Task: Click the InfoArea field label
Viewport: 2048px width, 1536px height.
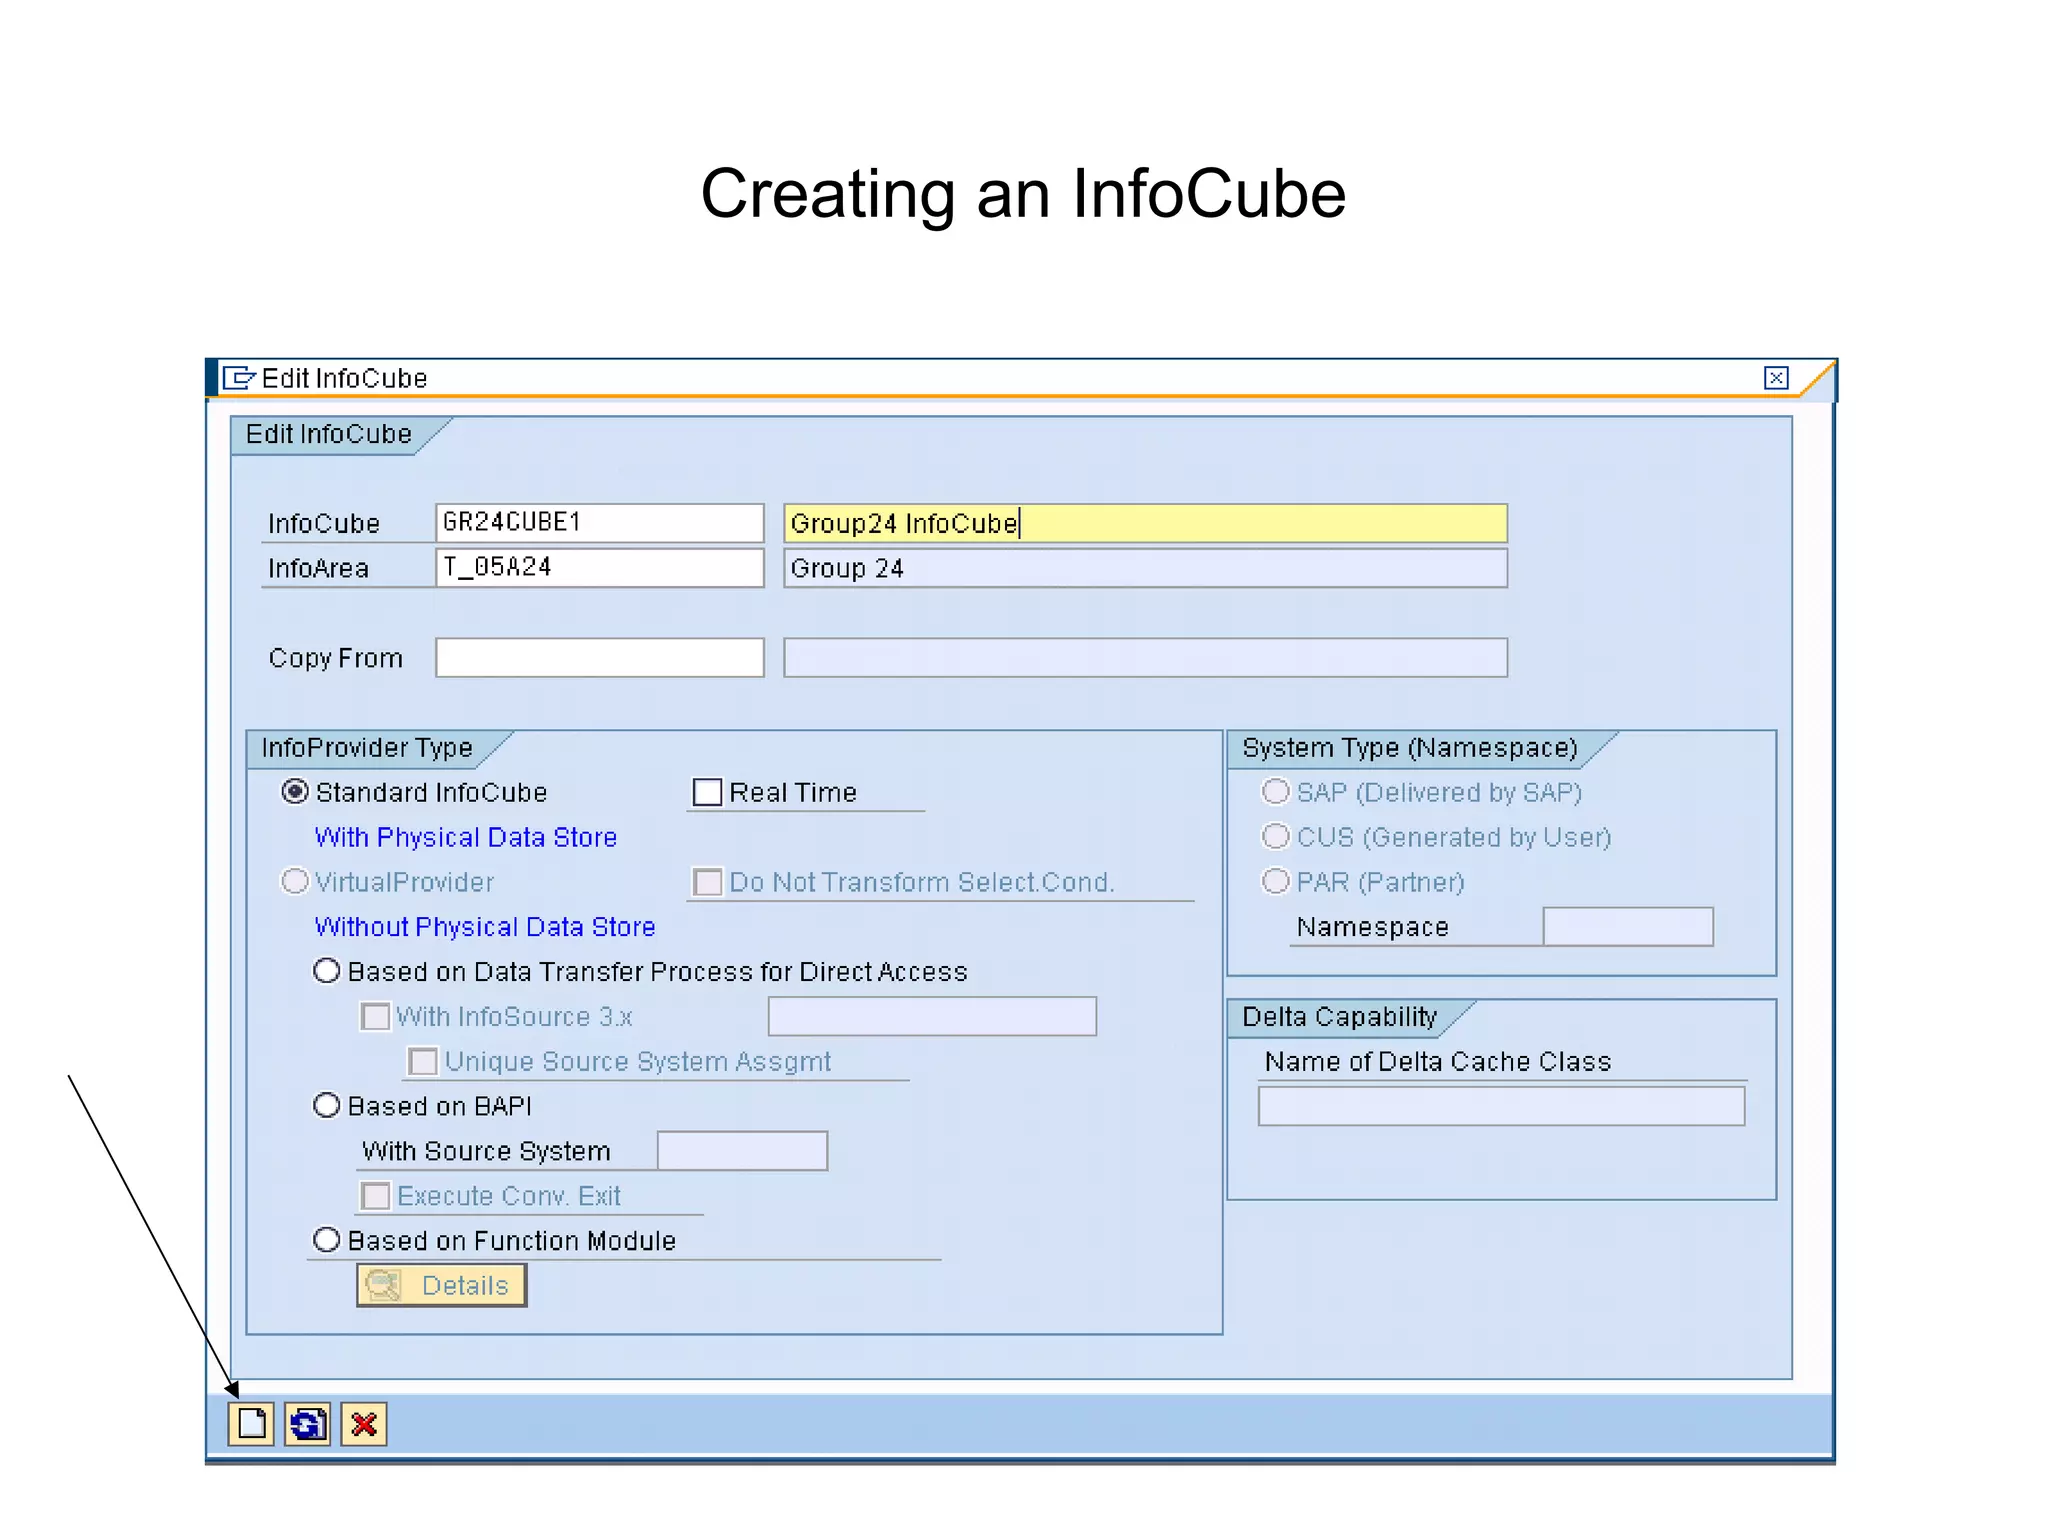Action: tap(318, 569)
